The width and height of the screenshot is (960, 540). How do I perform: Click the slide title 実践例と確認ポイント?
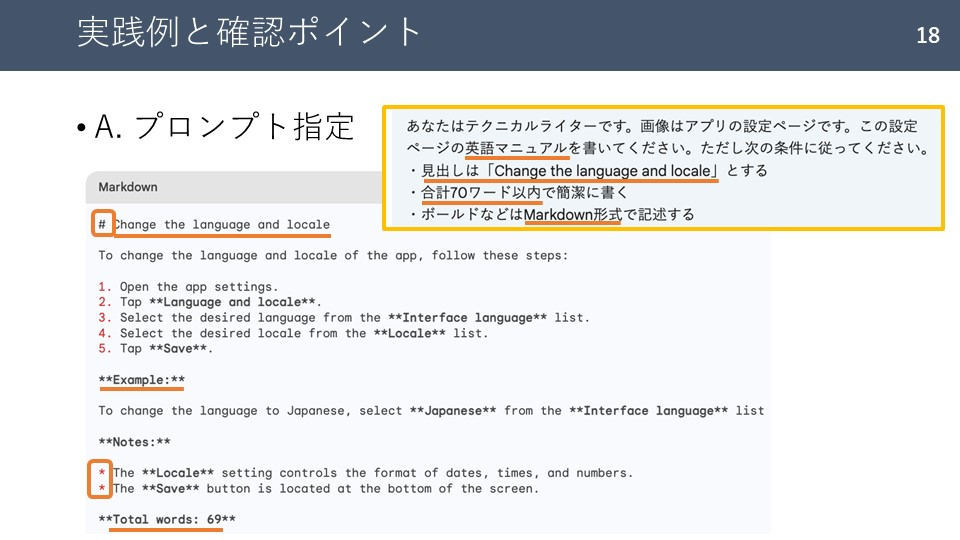pos(249,32)
